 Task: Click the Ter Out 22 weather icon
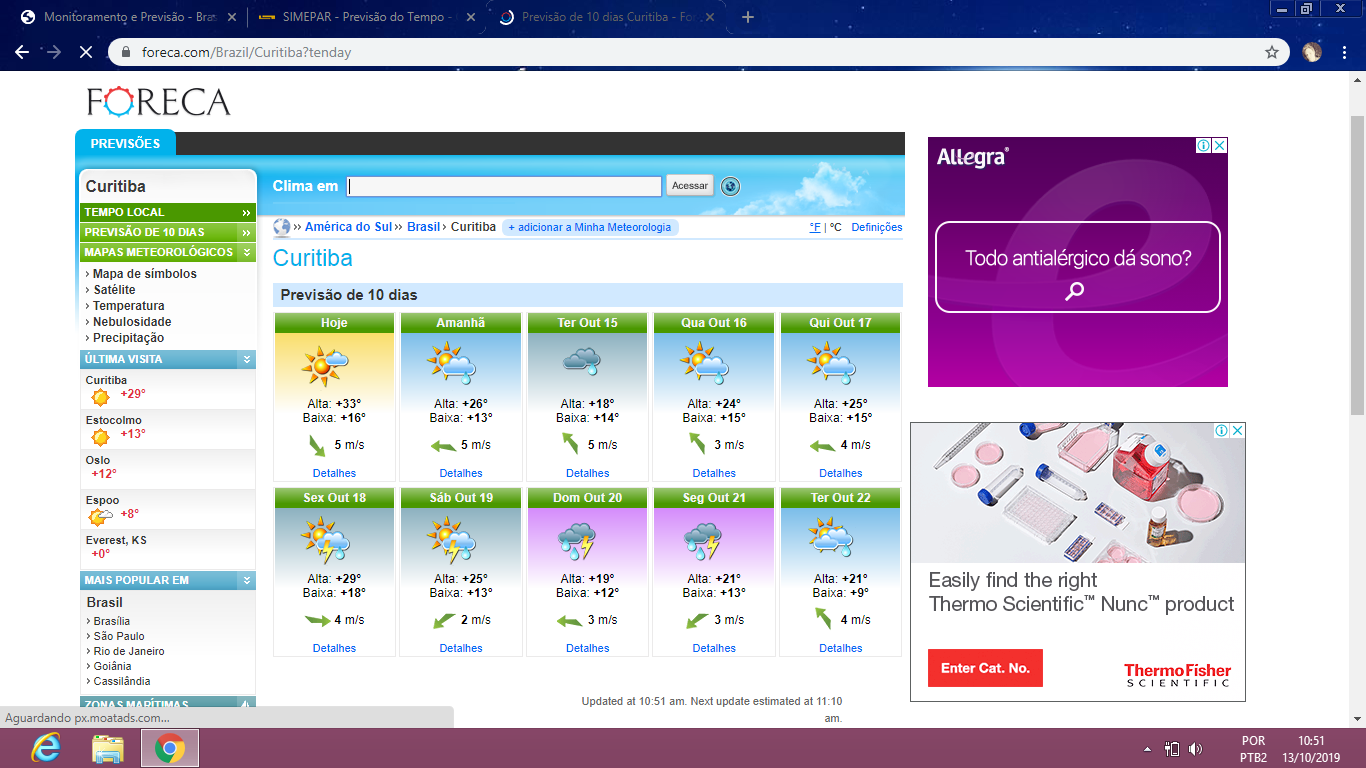point(832,538)
